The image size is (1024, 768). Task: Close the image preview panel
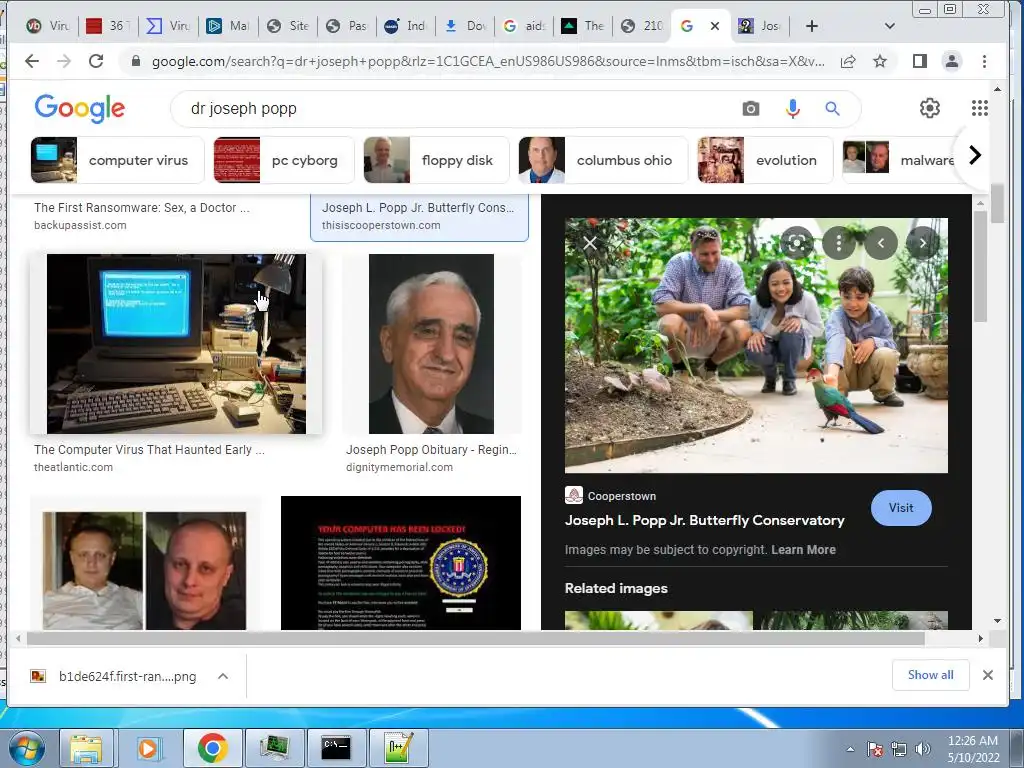590,243
